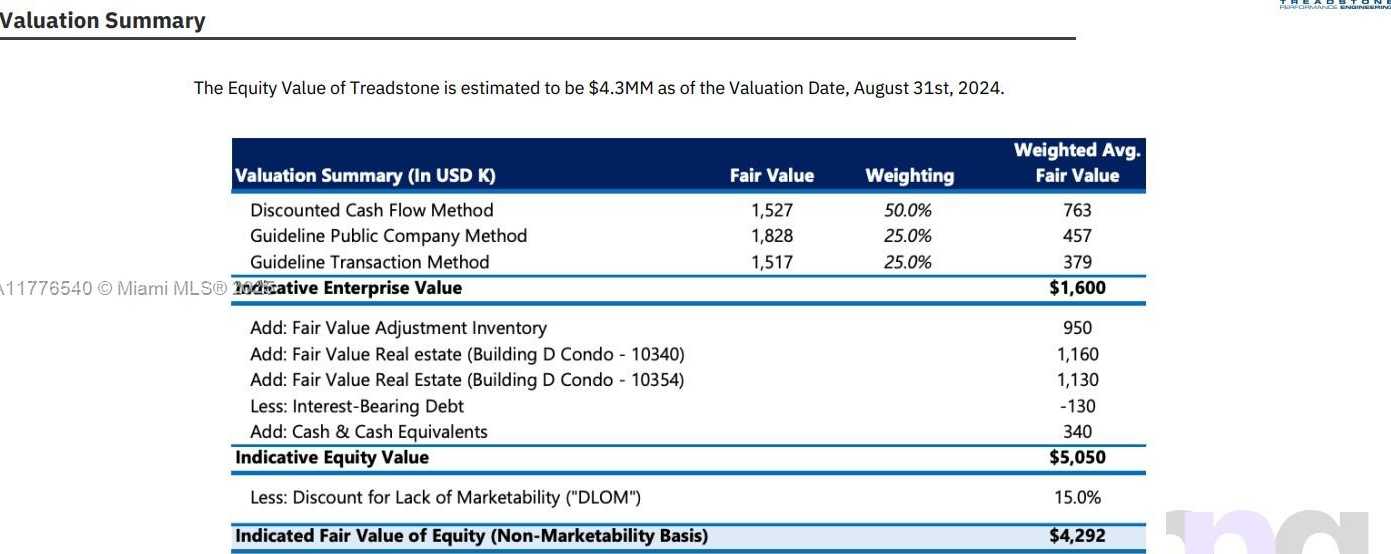Click the Treadstone logo in the corner
Image resolution: width=1391 pixels, height=554 pixels.
click(1335, 5)
